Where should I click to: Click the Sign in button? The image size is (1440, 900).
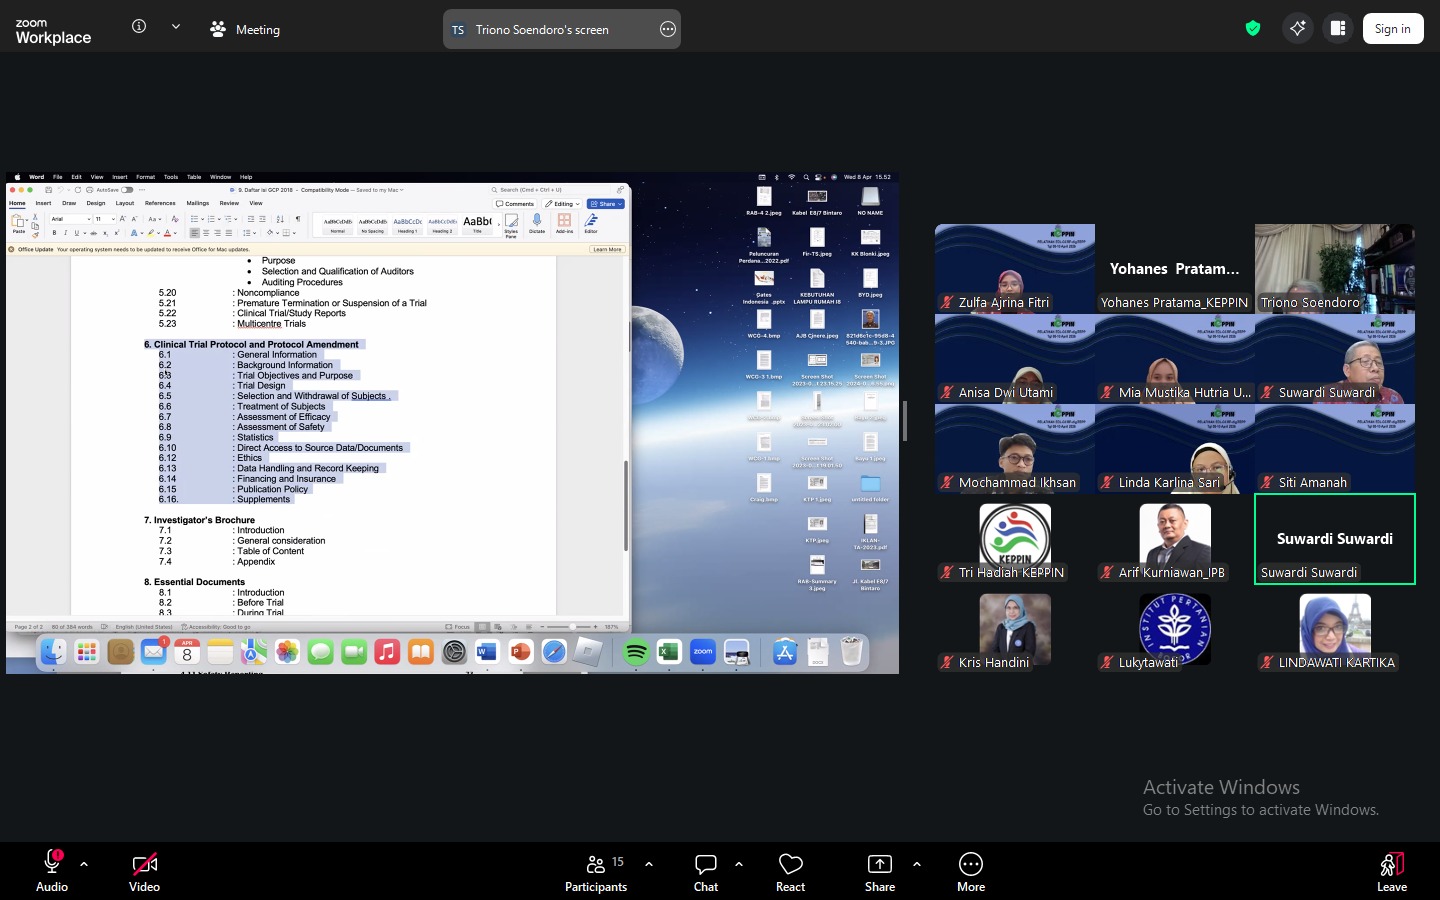(1392, 29)
